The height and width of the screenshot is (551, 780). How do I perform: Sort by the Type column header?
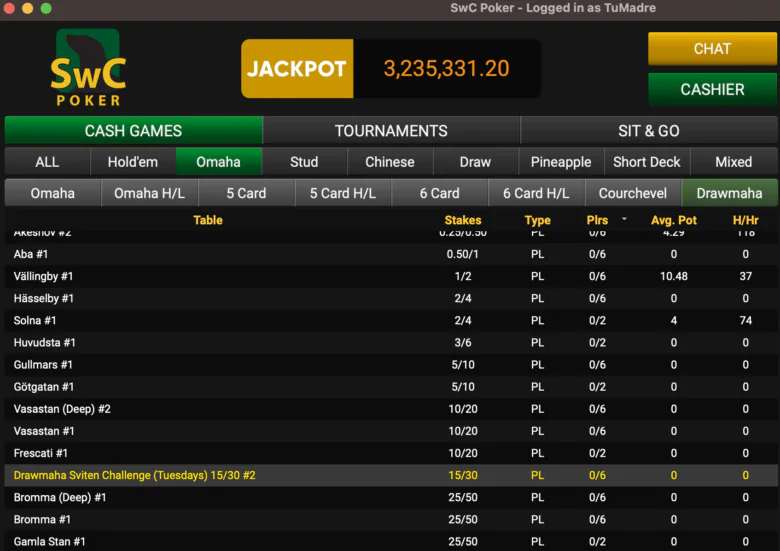pyautogui.click(x=537, y=220)
